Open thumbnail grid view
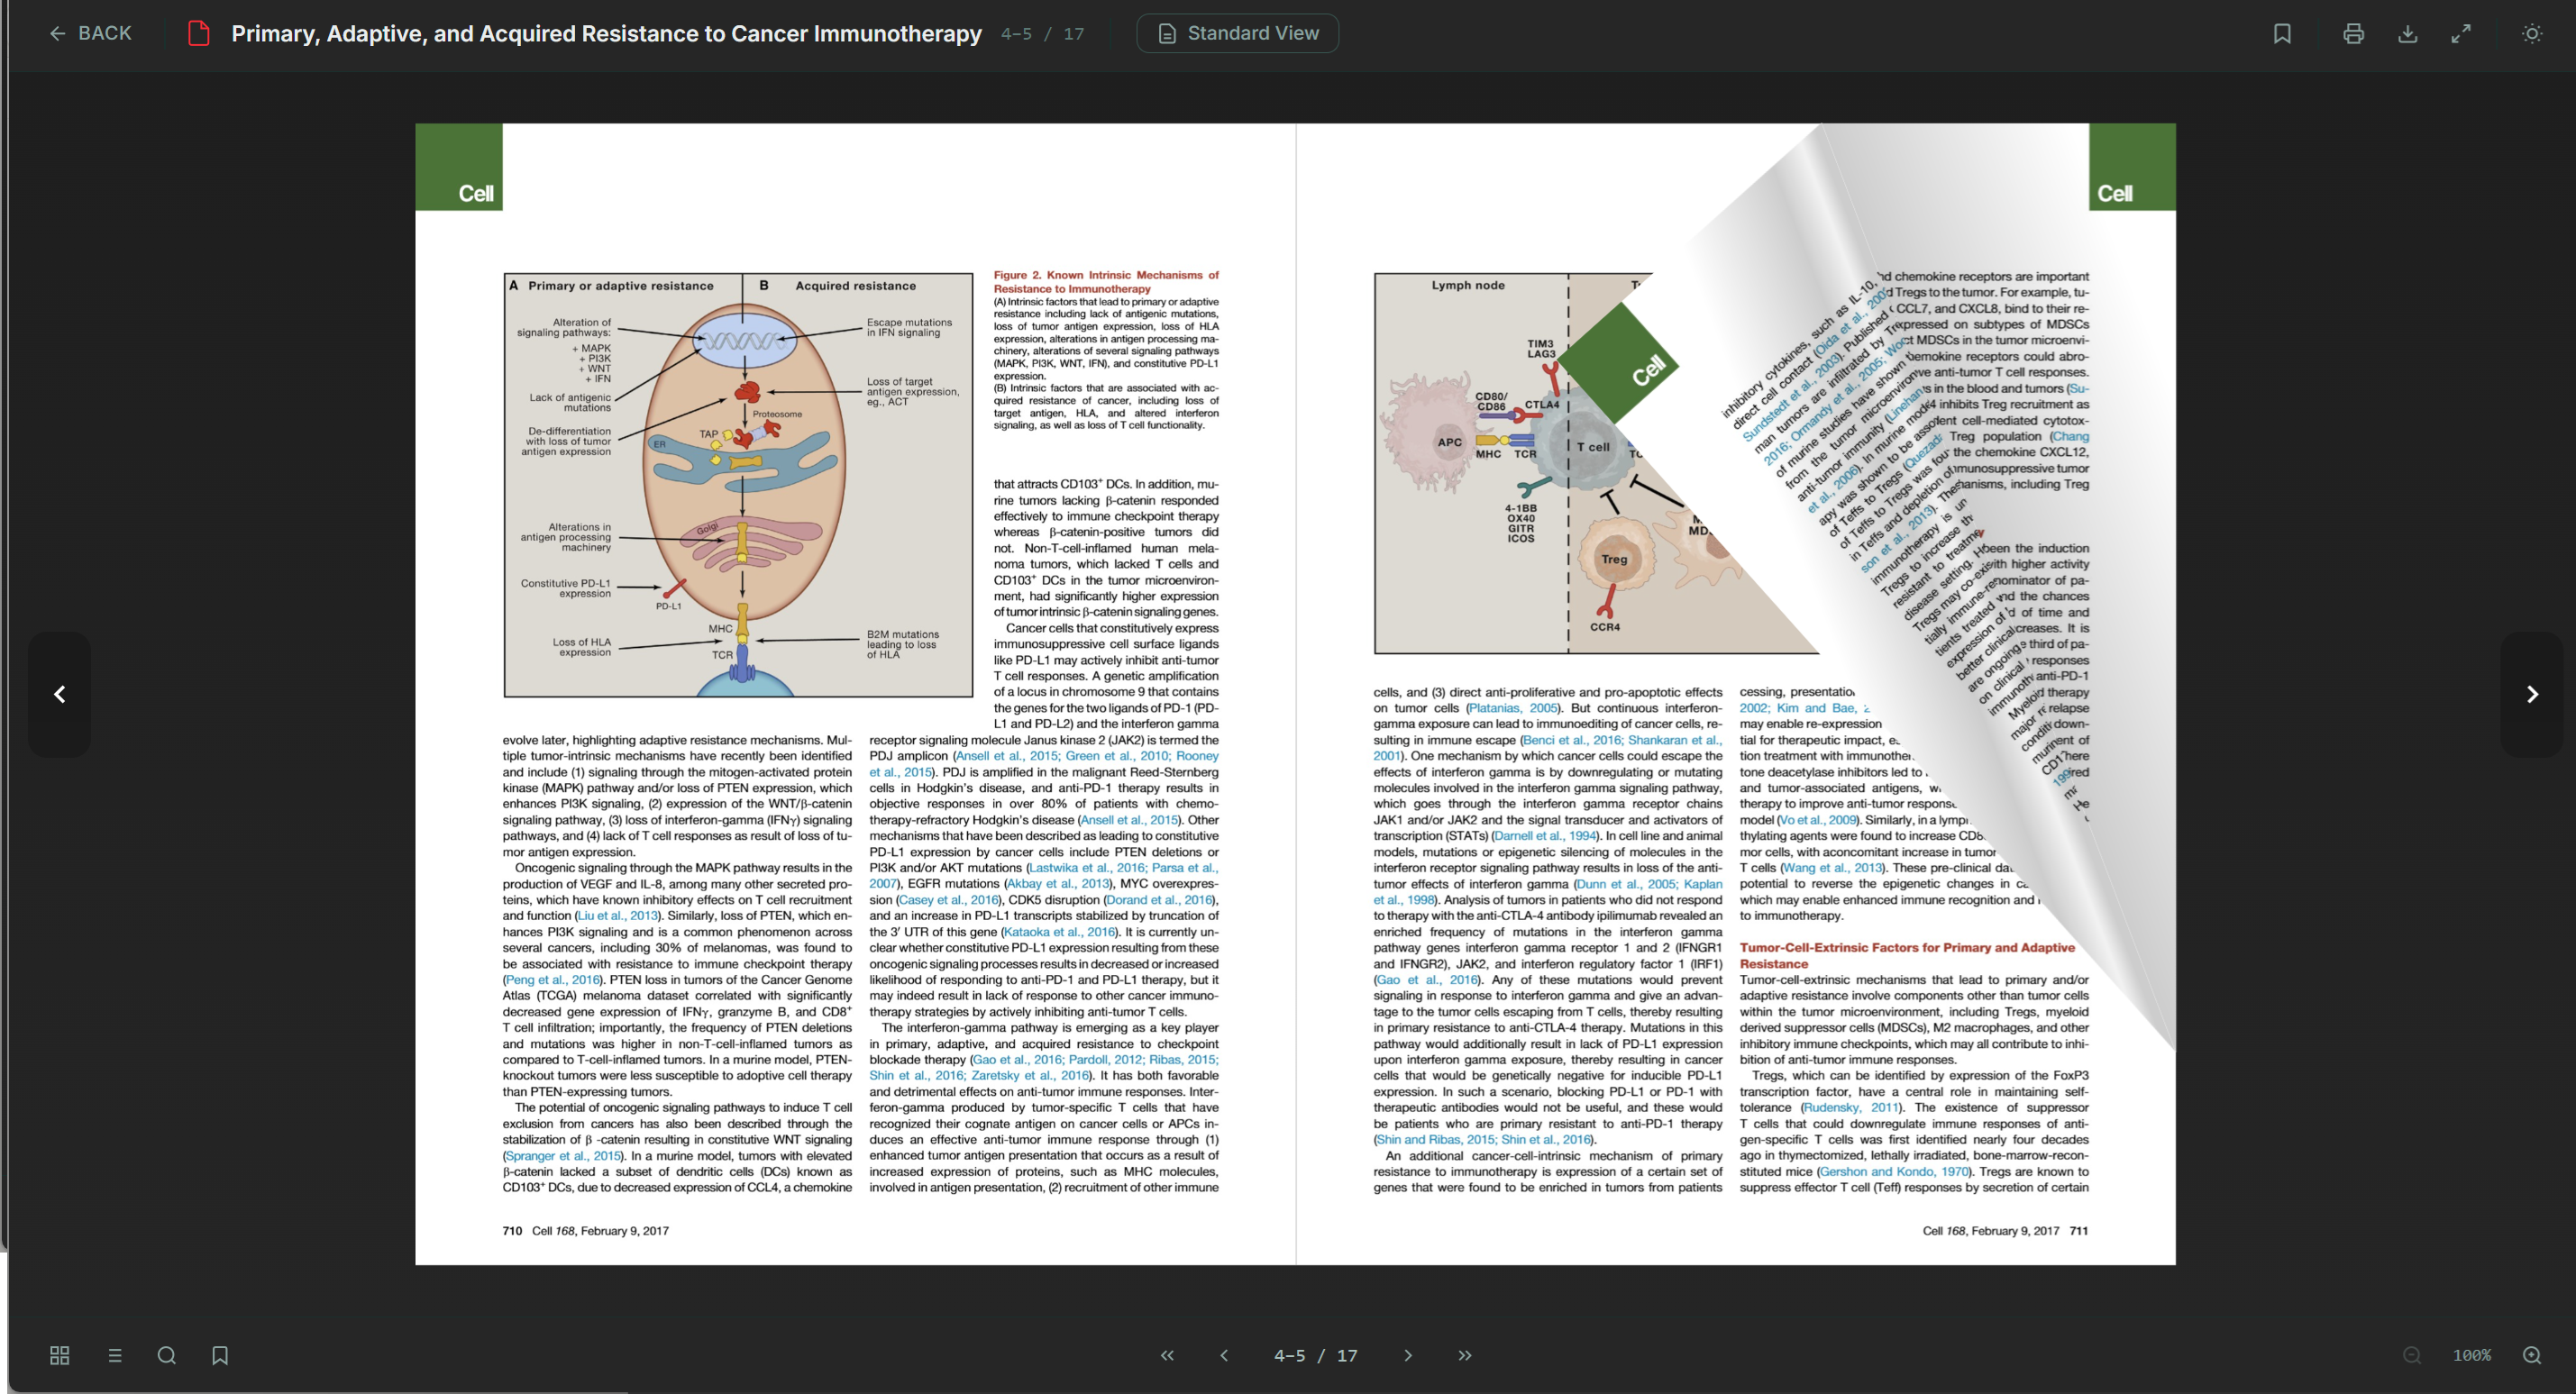 (60, 1355)
